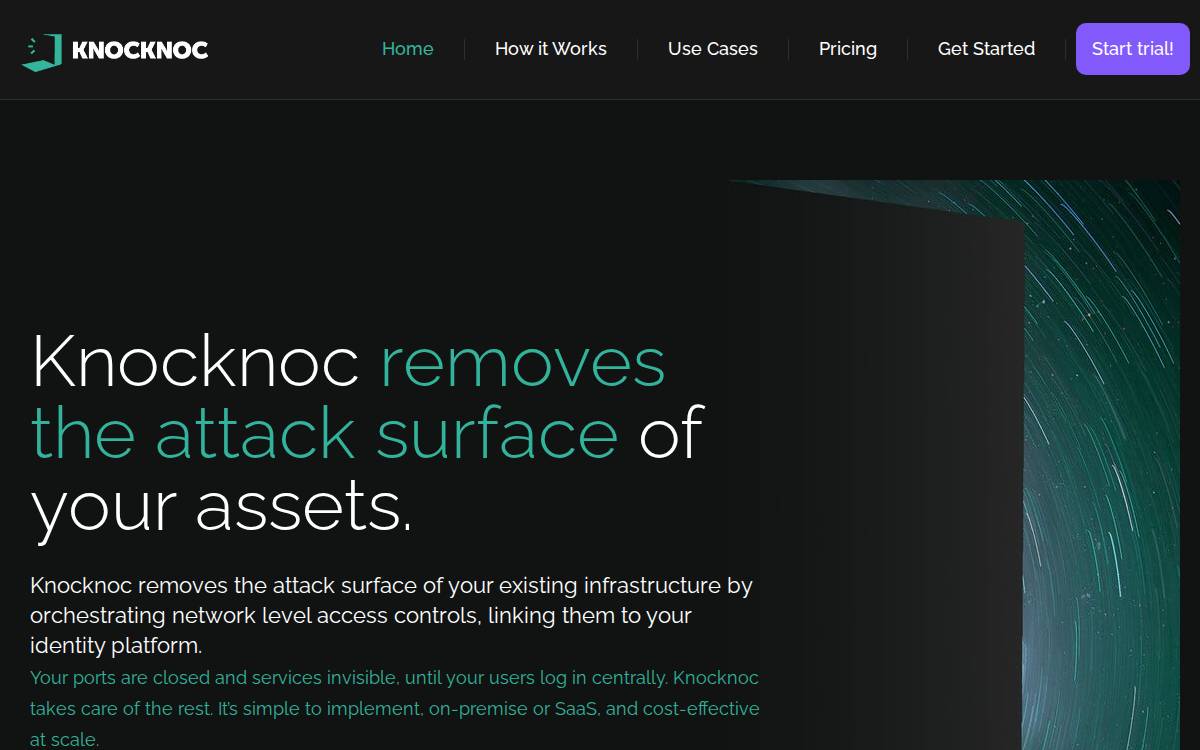Viewport: 1200px width, 750px height.
Task: Click the Knocknoc logo icon
Action: (x=42, y=51)
